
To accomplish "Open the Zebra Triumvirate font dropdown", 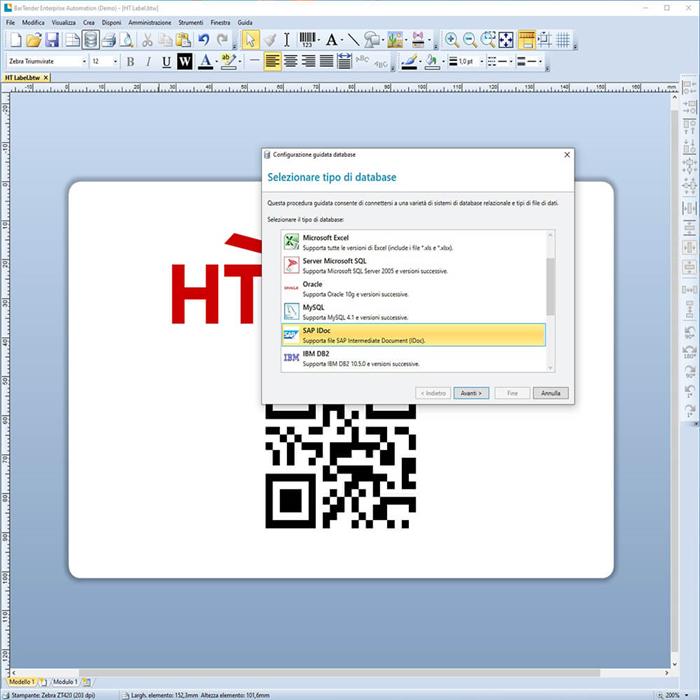I will click(84, 61).
